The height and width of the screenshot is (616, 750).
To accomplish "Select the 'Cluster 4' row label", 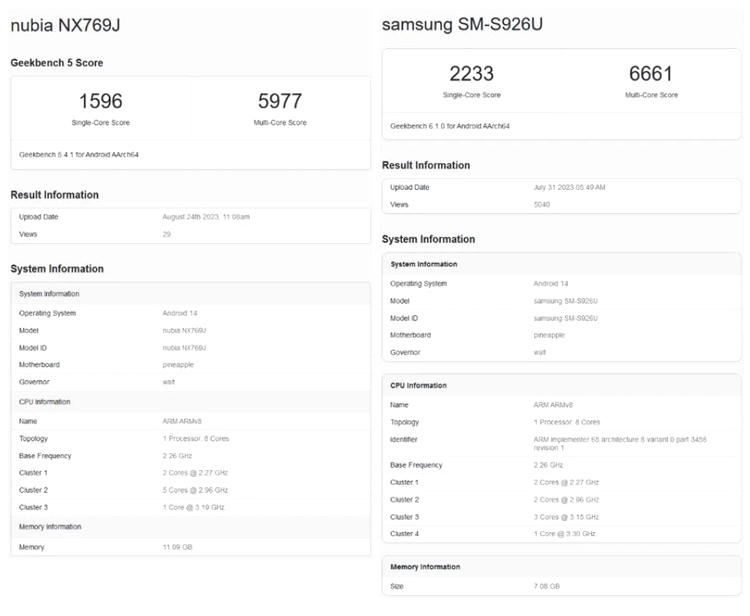I will [x=405, y=533].
